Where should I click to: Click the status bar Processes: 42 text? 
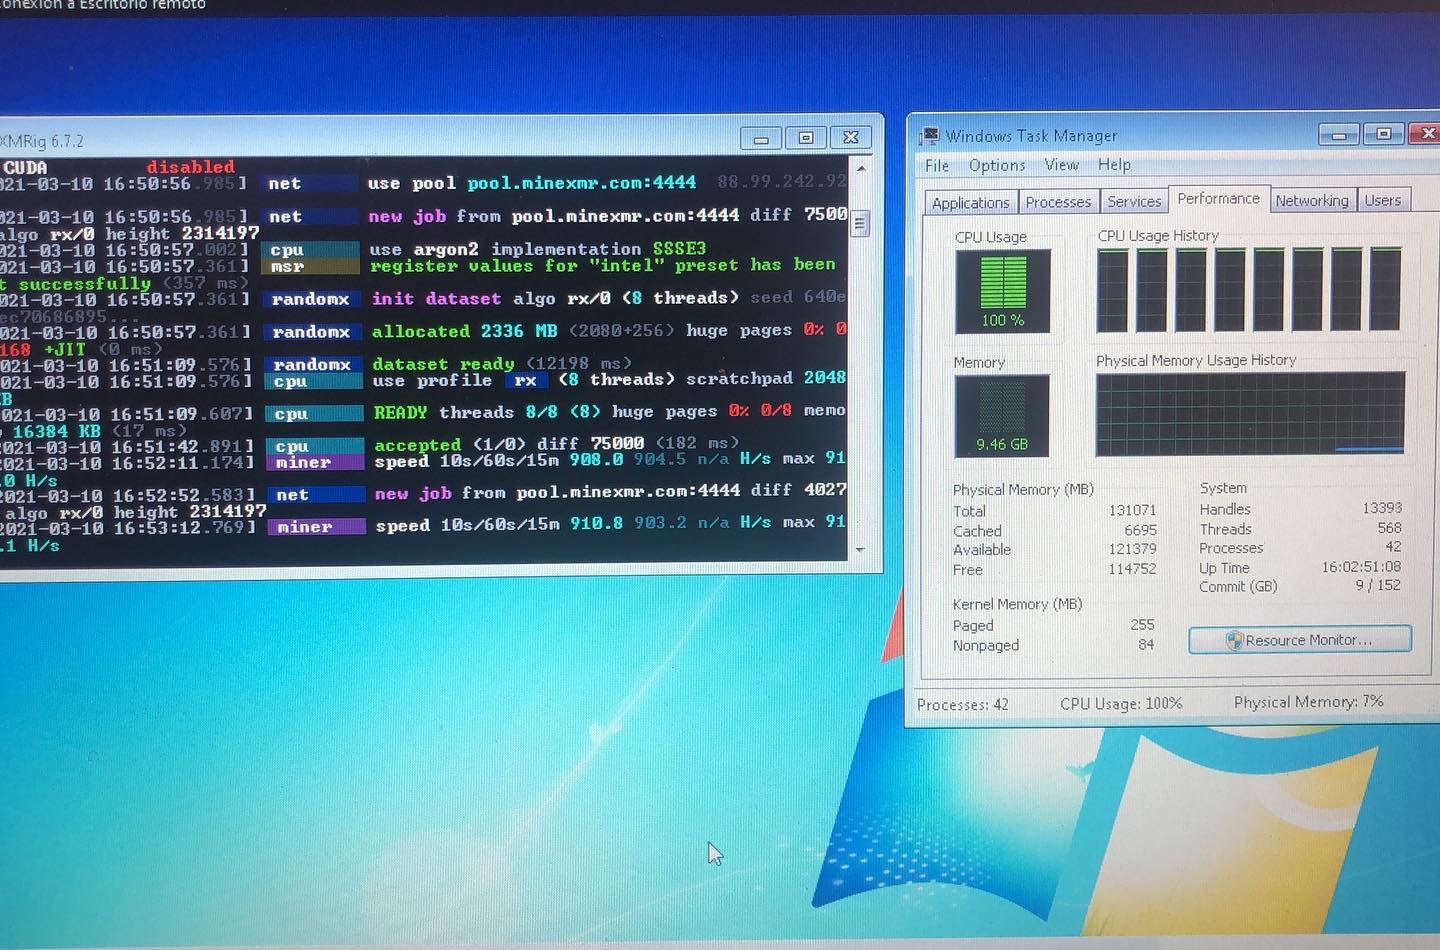(x=963, y=705)
